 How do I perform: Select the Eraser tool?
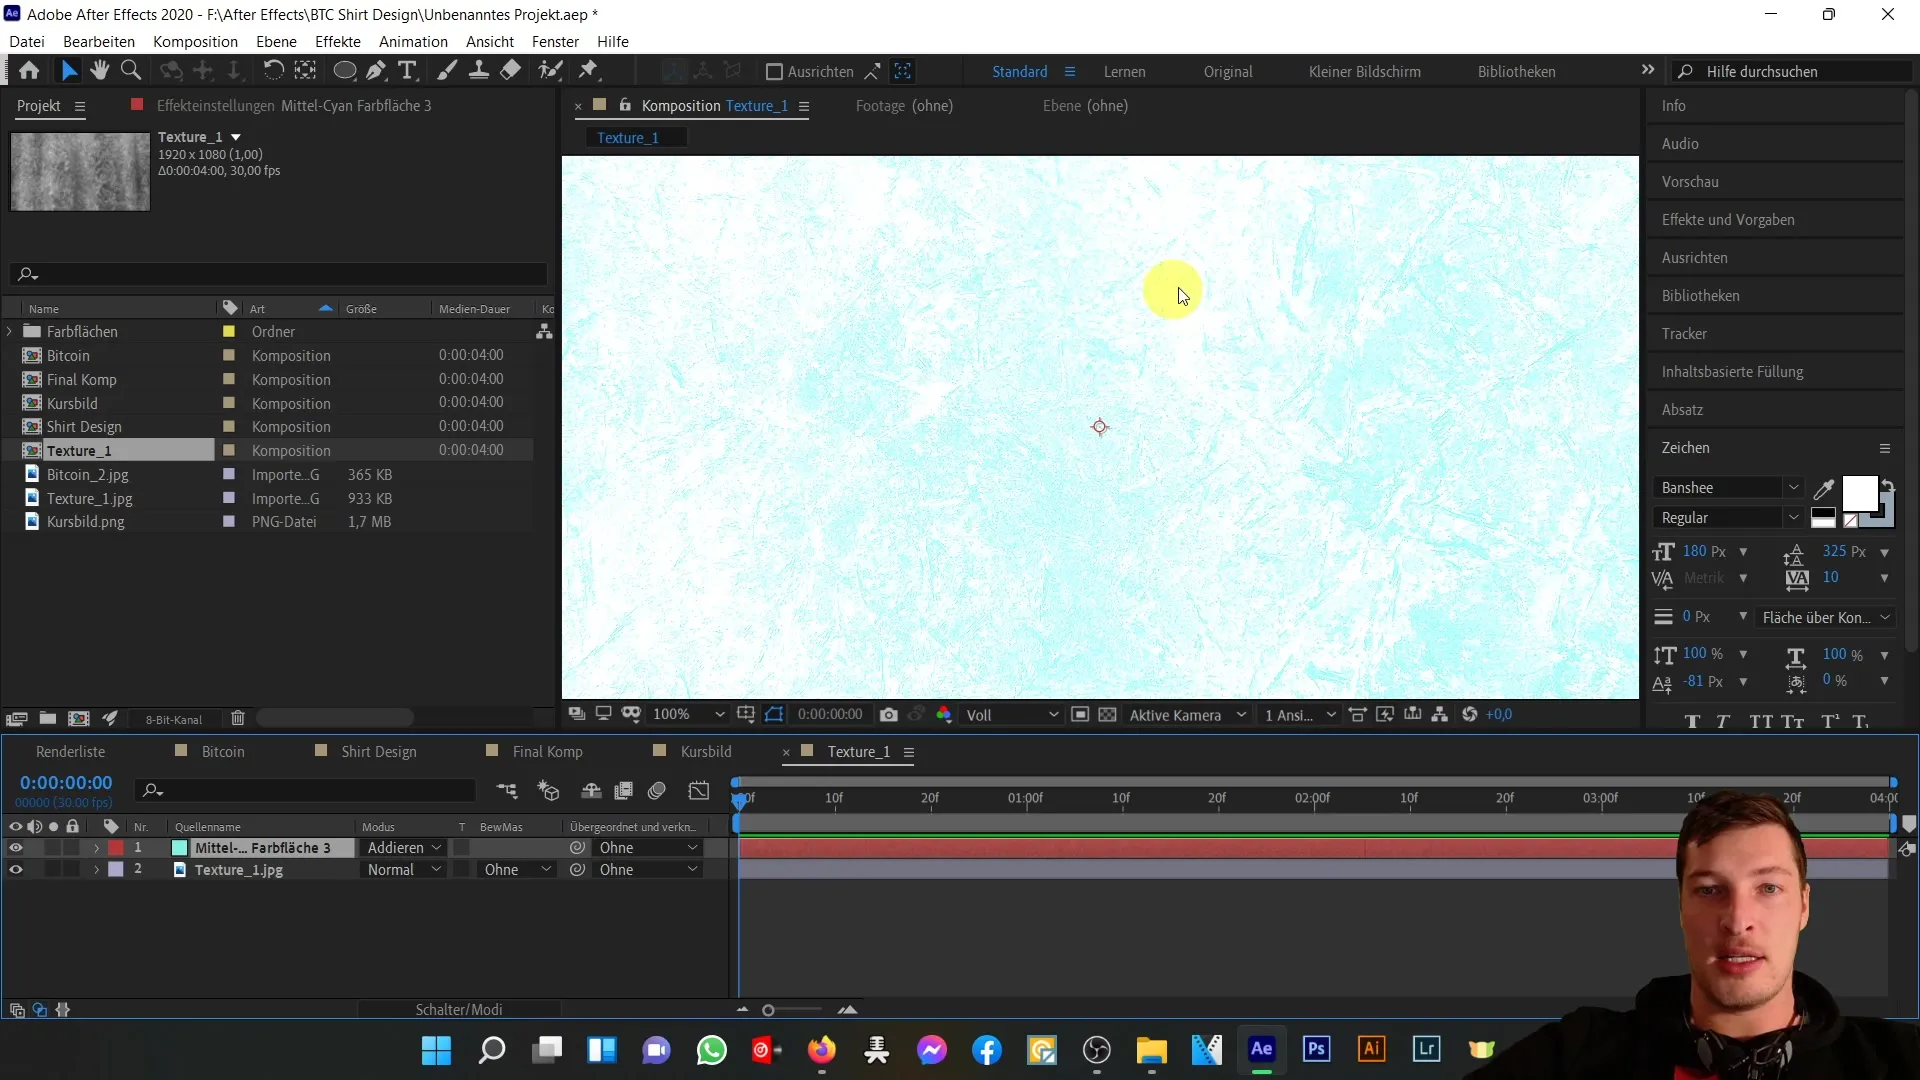[x=510, y=71]
